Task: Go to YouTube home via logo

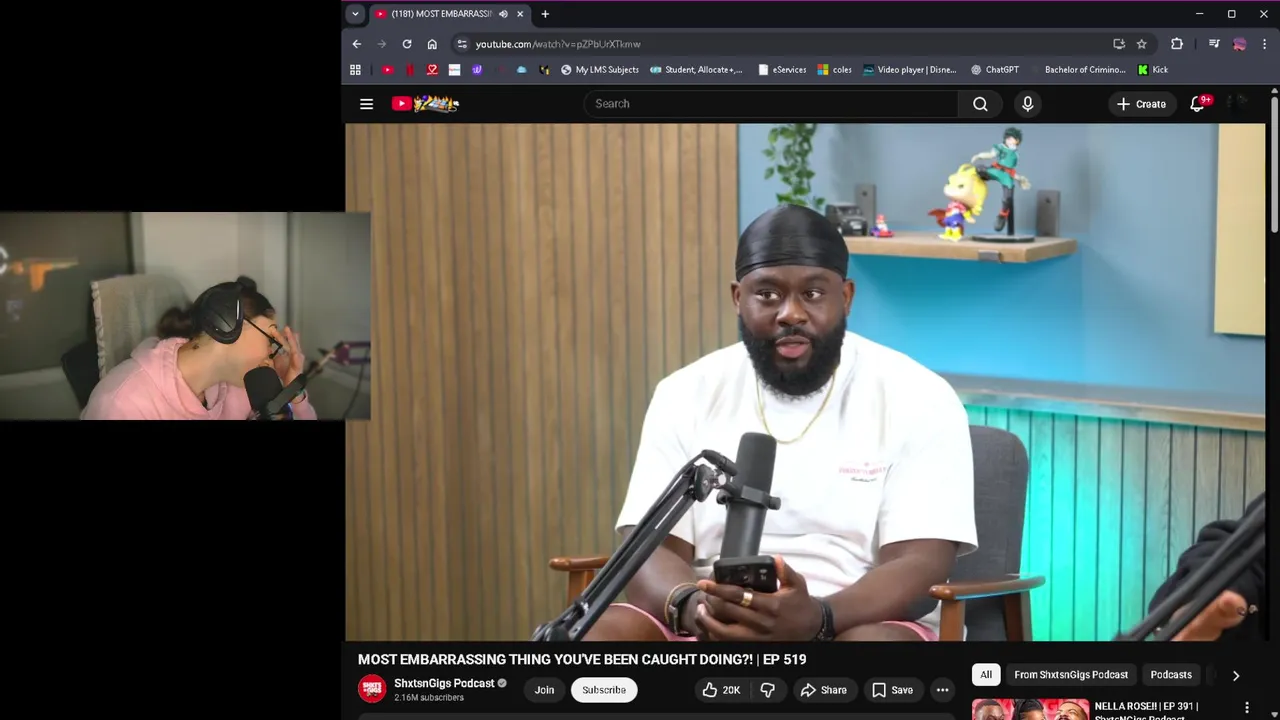Action: pos(425,103)
